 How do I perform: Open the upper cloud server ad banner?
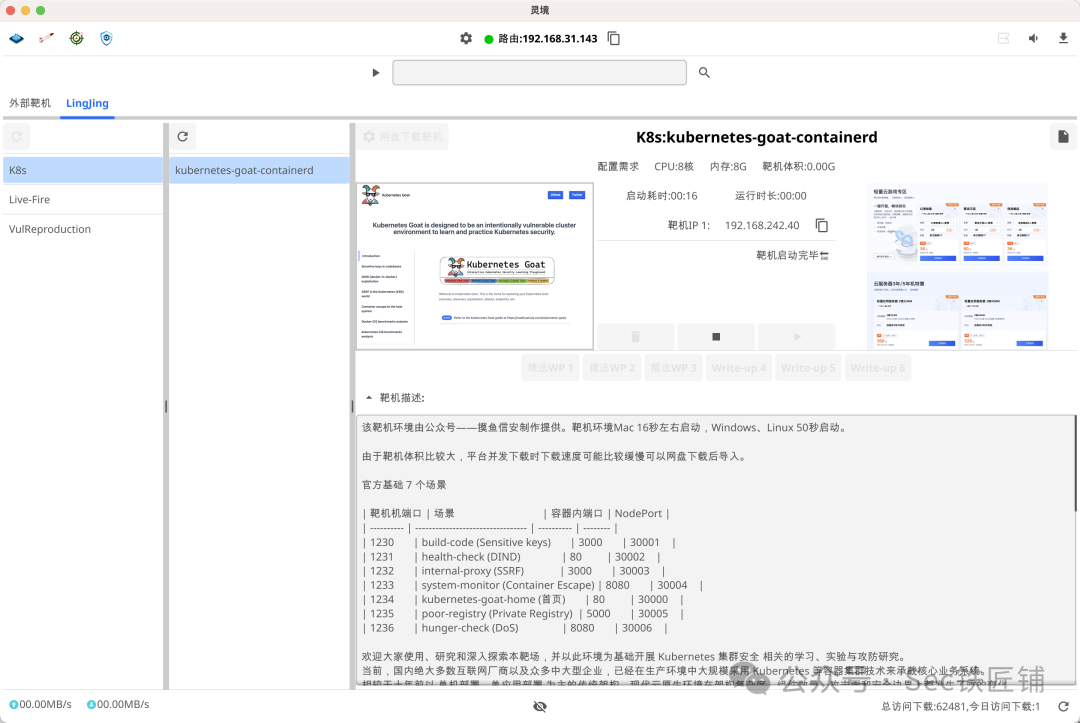958,225
